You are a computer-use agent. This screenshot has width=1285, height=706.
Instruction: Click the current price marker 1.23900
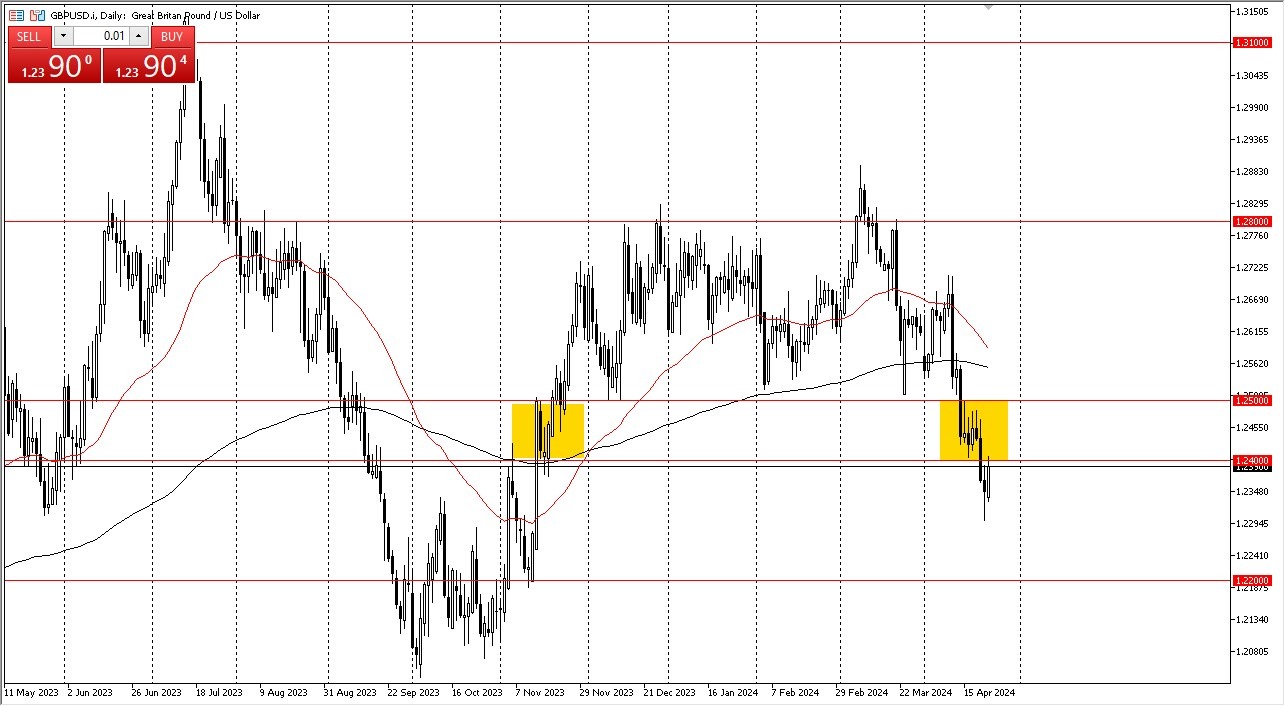pyautogui.click(x=1253, y=470)
